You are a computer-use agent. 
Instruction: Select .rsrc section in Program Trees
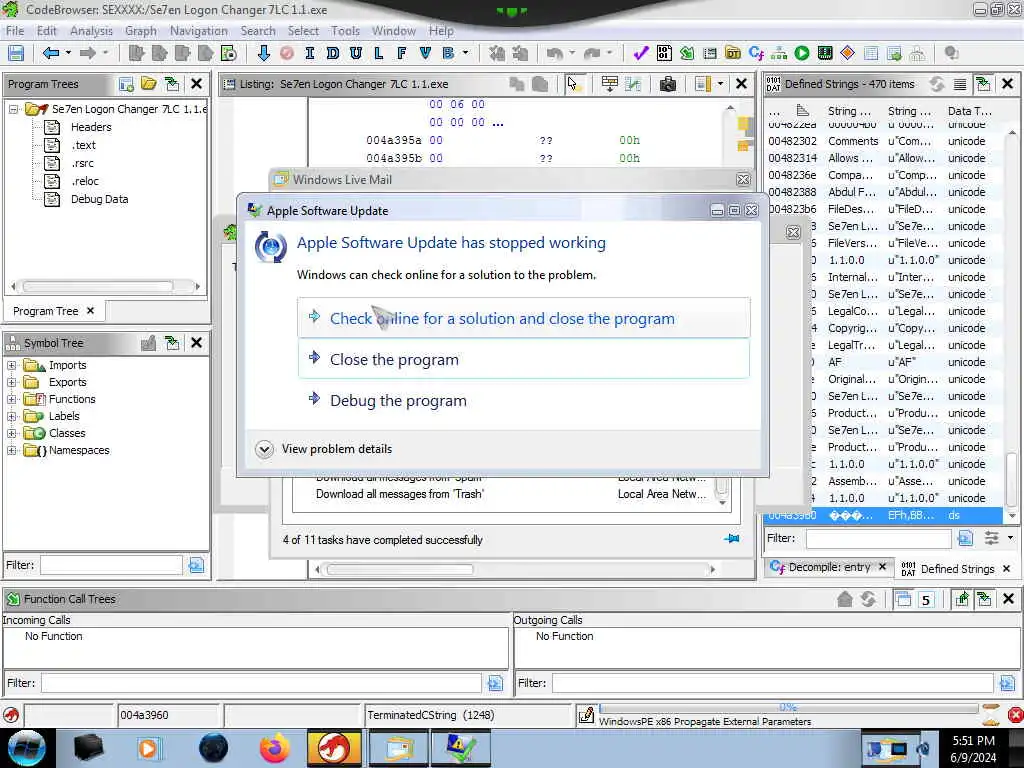[x=82, y=163]
